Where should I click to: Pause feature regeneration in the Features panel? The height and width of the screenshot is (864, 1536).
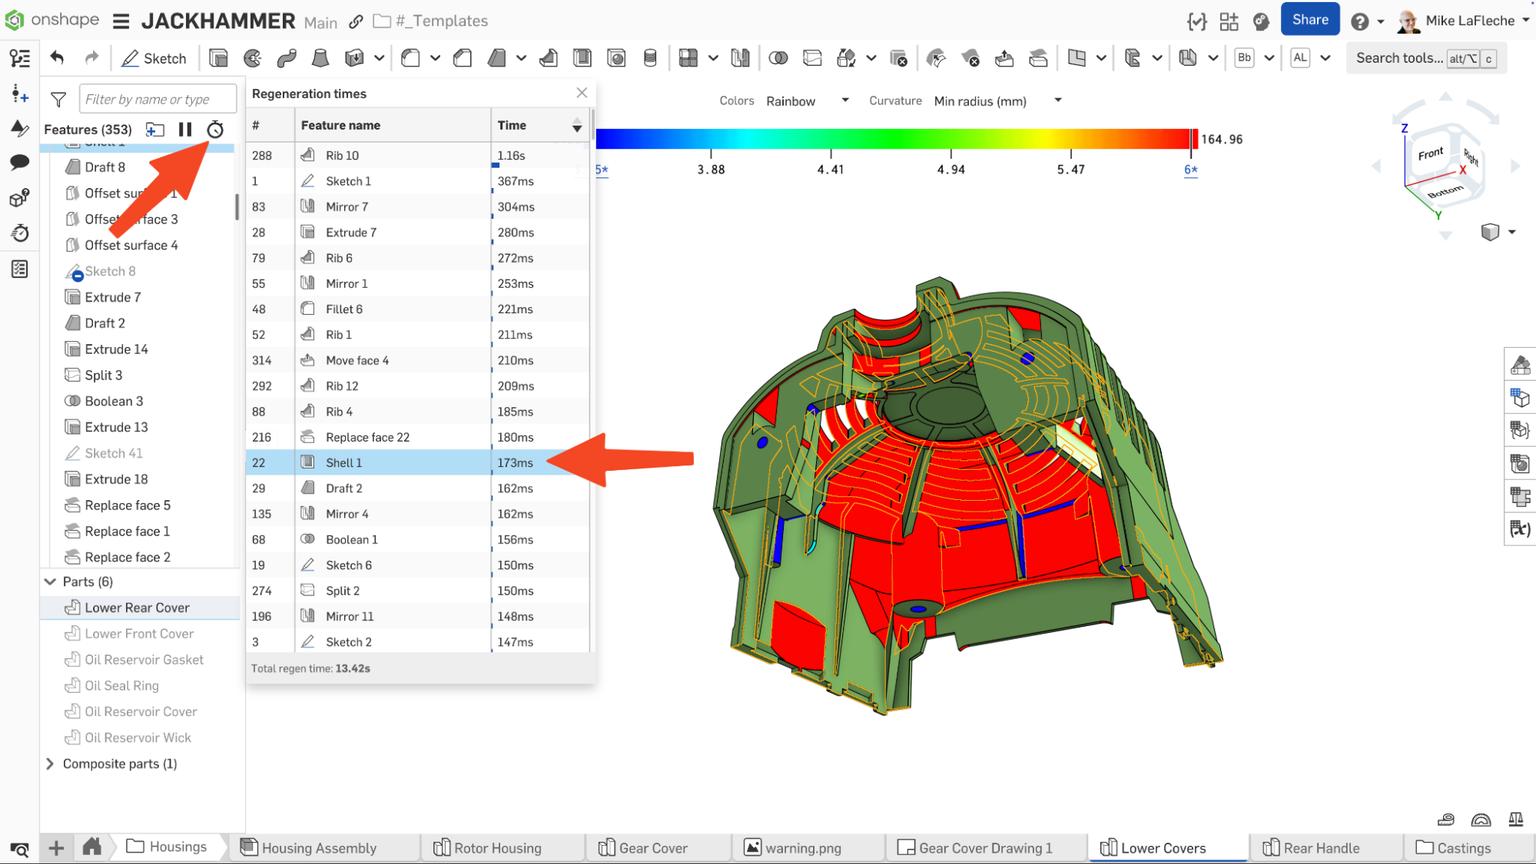(185, 129)
